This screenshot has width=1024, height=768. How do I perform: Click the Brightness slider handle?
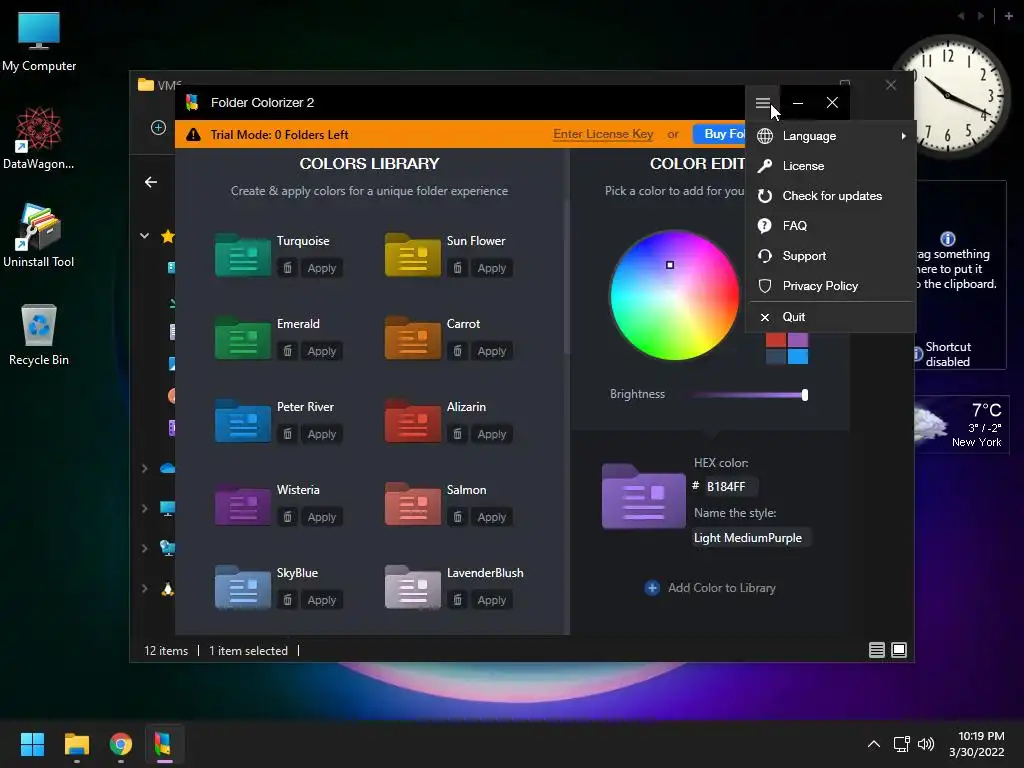pos(805,394)
